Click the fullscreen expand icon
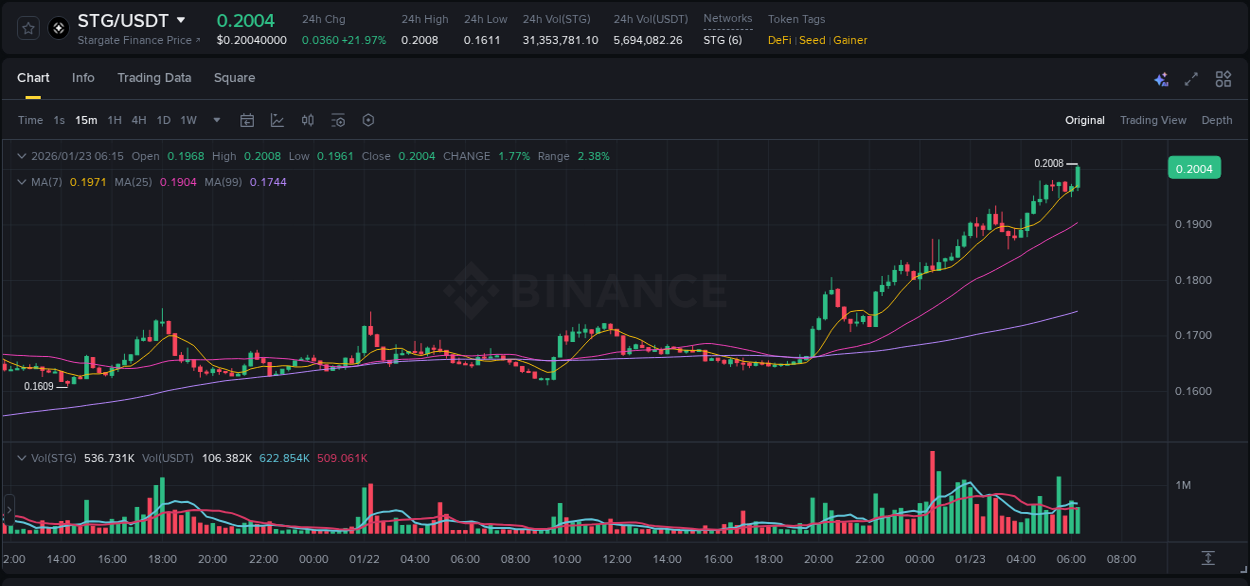The image size is (1250, 586). point(1190,78)
